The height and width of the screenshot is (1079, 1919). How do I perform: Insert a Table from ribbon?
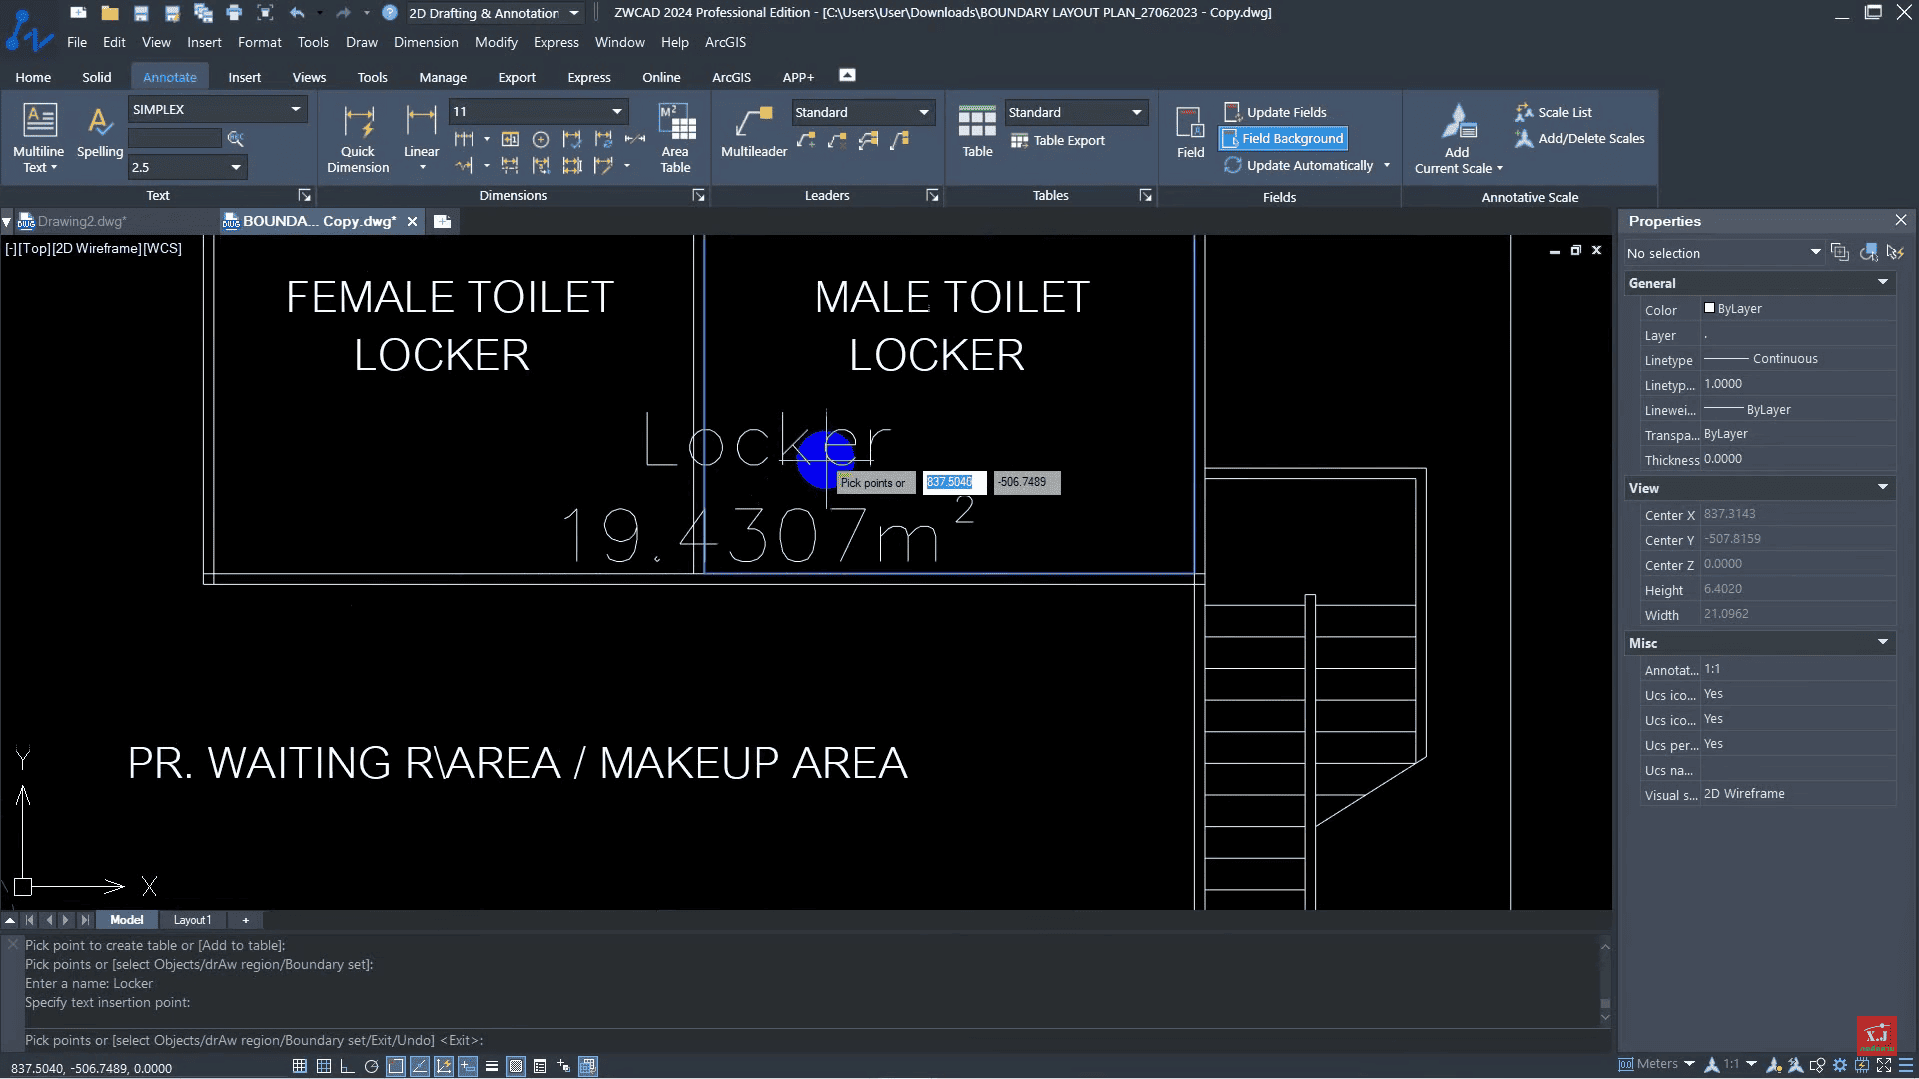tap(977, 132)
